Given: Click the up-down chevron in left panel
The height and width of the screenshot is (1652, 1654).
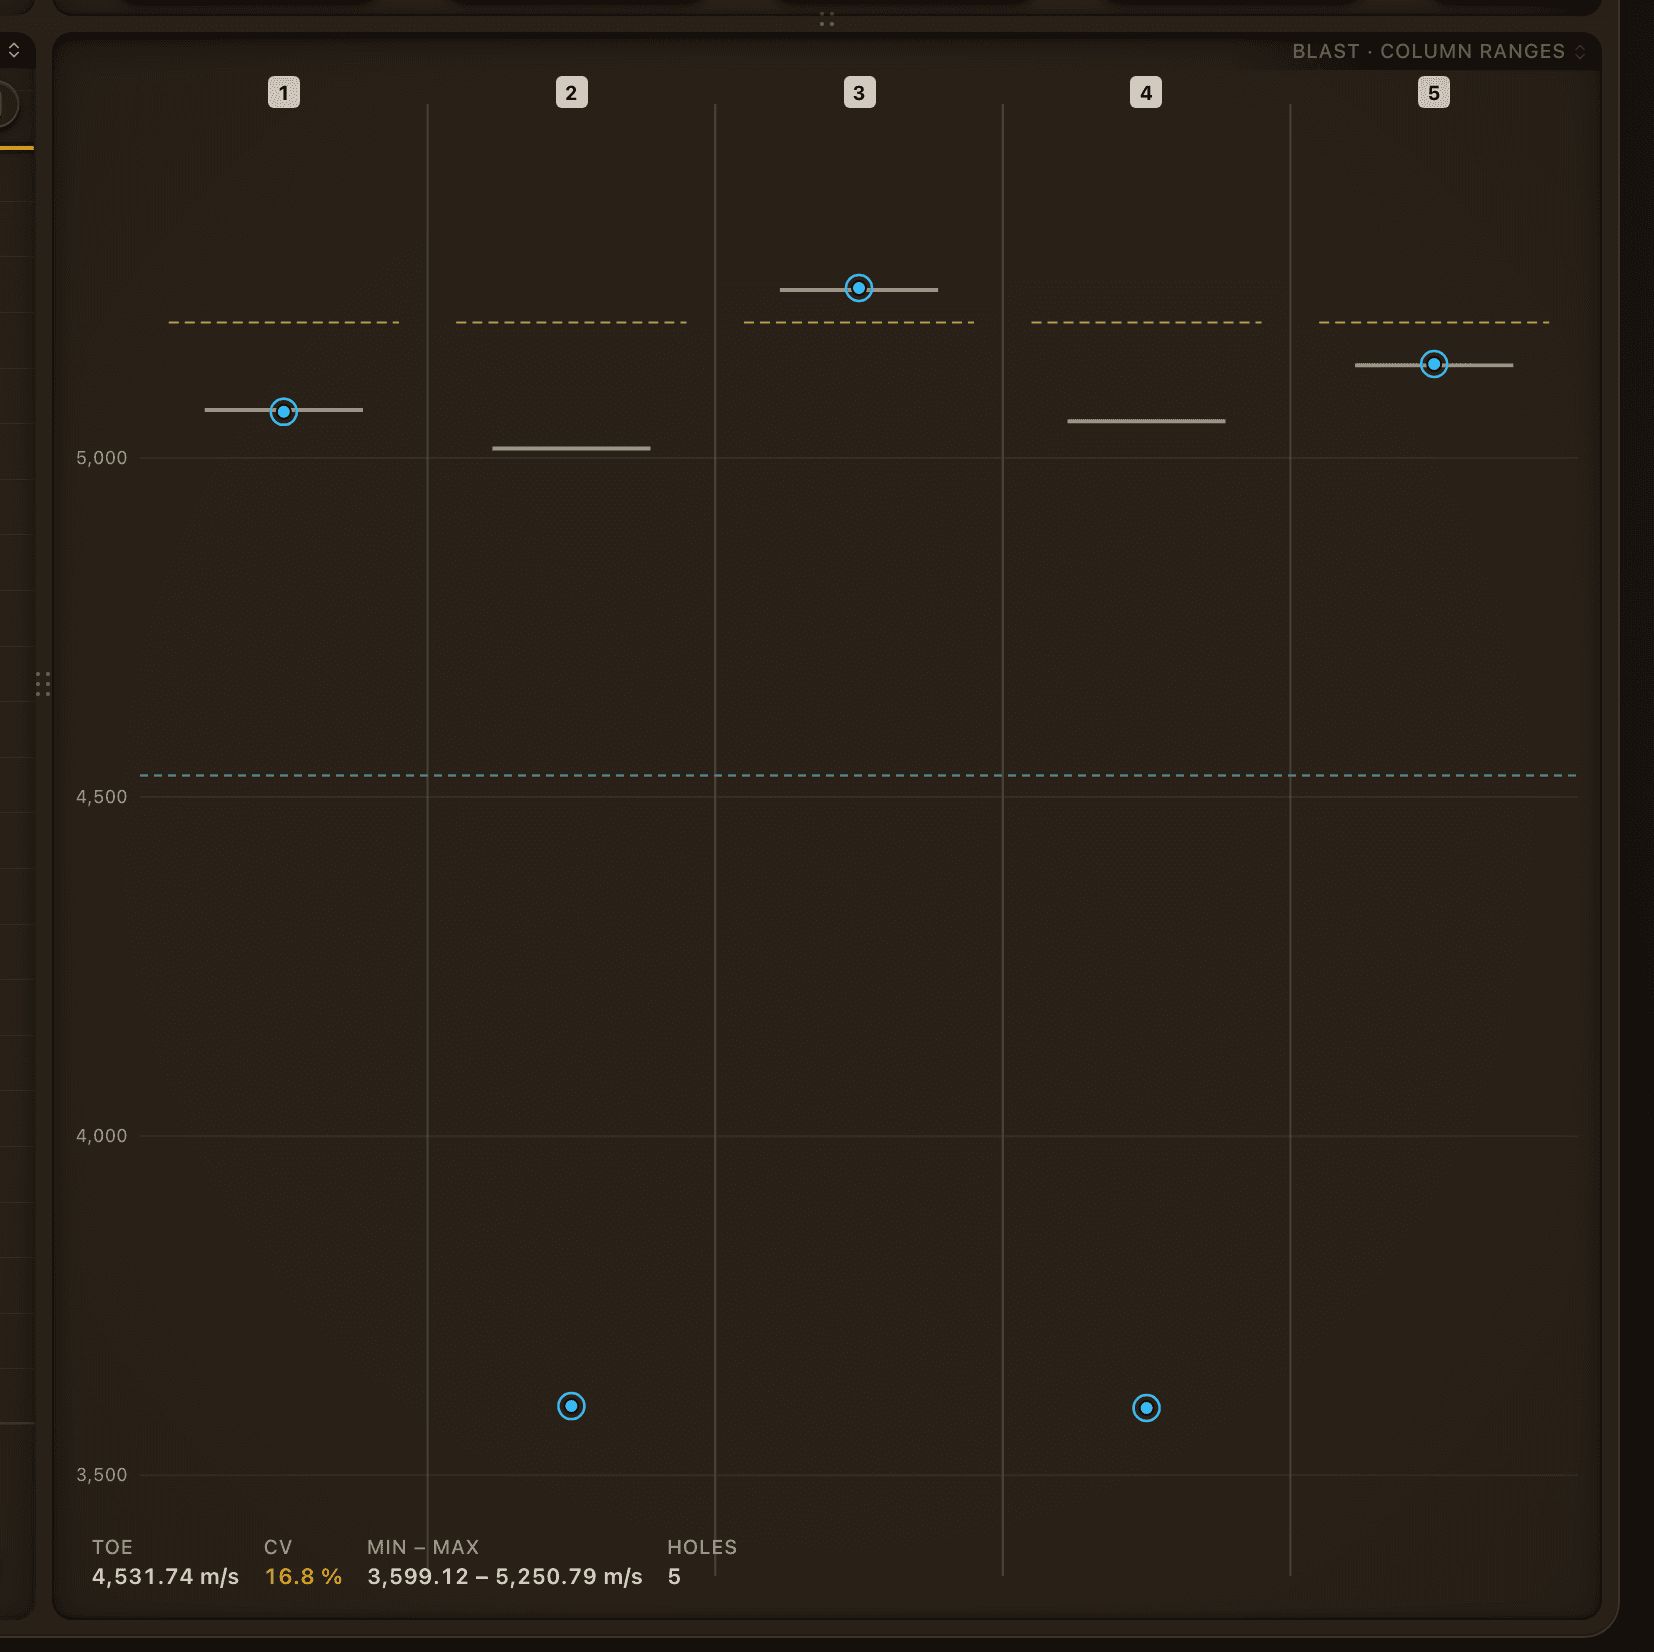Looking at the screenshot, I should [x=14, y=50].
